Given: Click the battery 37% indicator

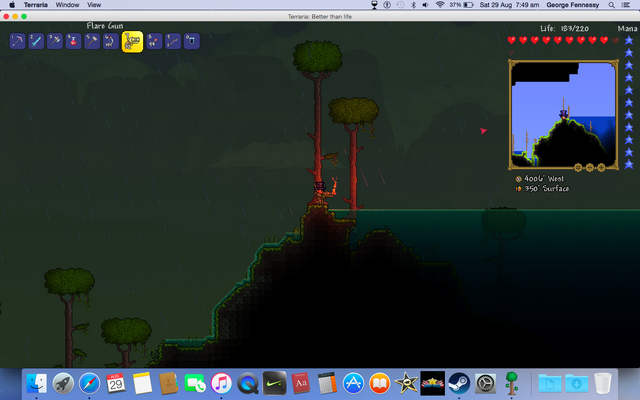Looking at the screenshot, I should (461, 5).
